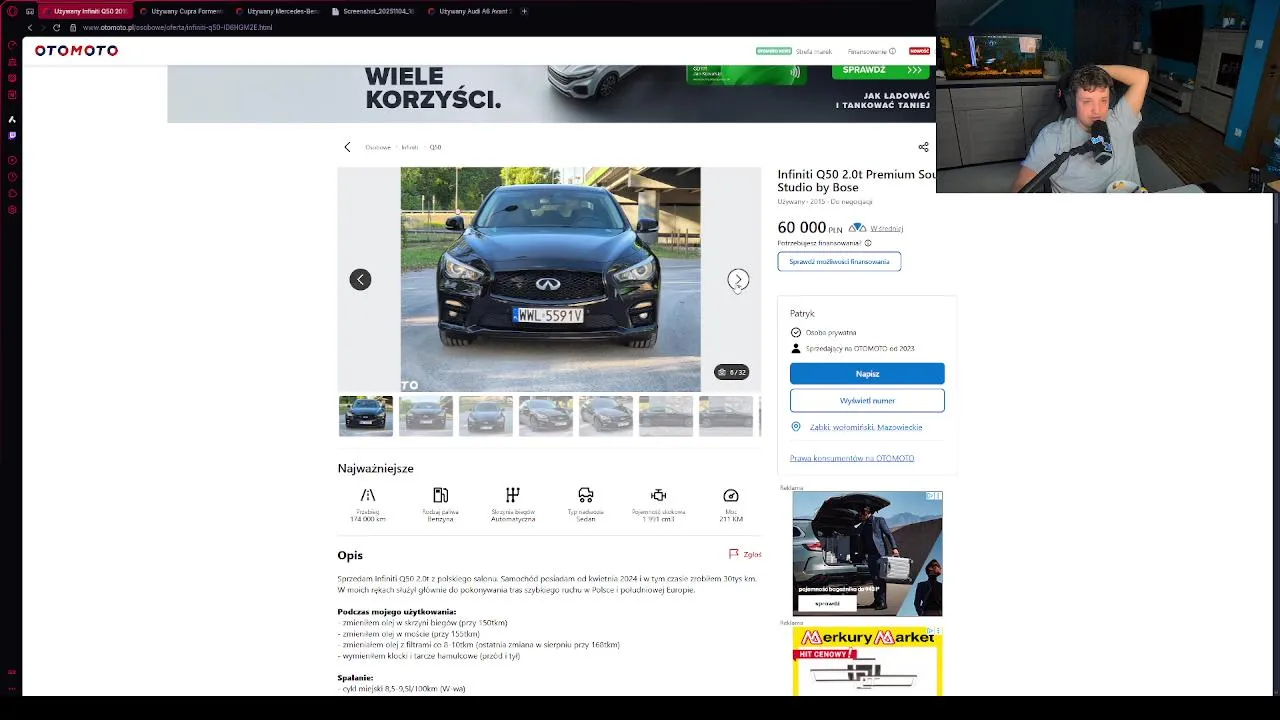Click the power (Moc) gauge icon
Viewport: 1280px width, 720px height.
(731, 495)
